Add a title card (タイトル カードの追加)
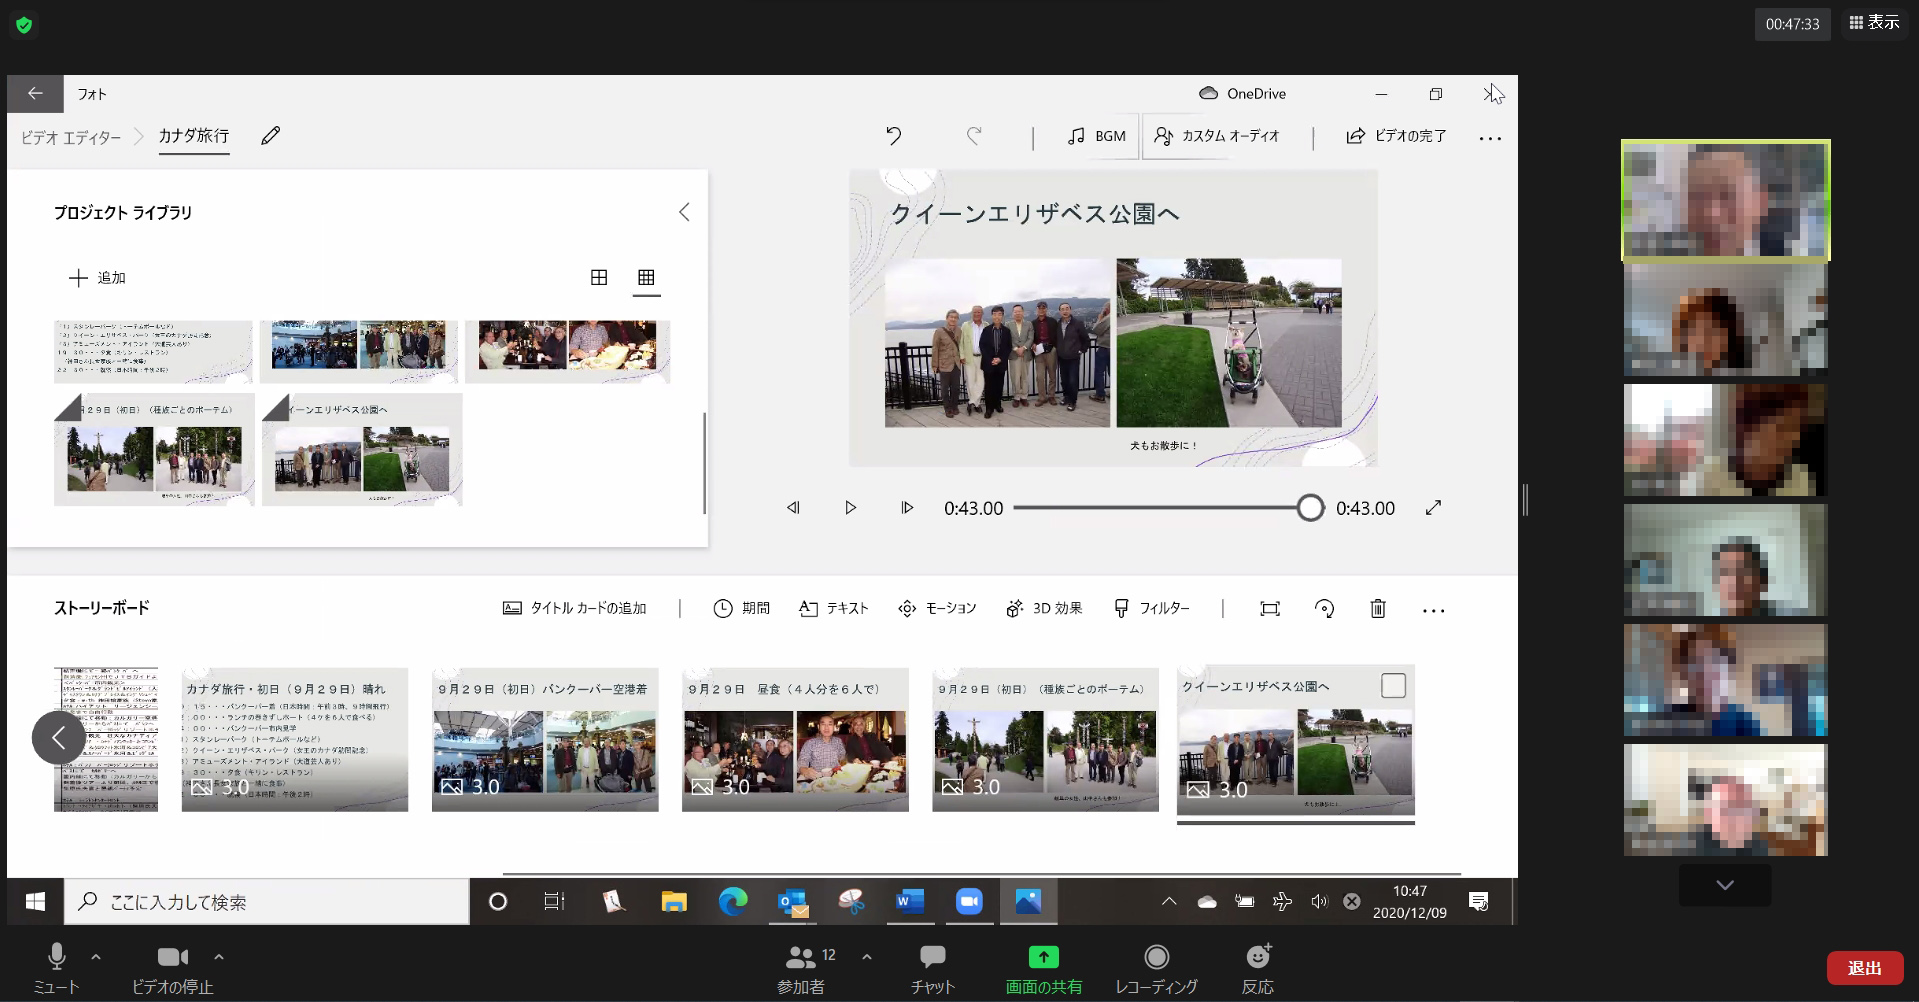The image size is (1919, 1002). pos(574,608)
